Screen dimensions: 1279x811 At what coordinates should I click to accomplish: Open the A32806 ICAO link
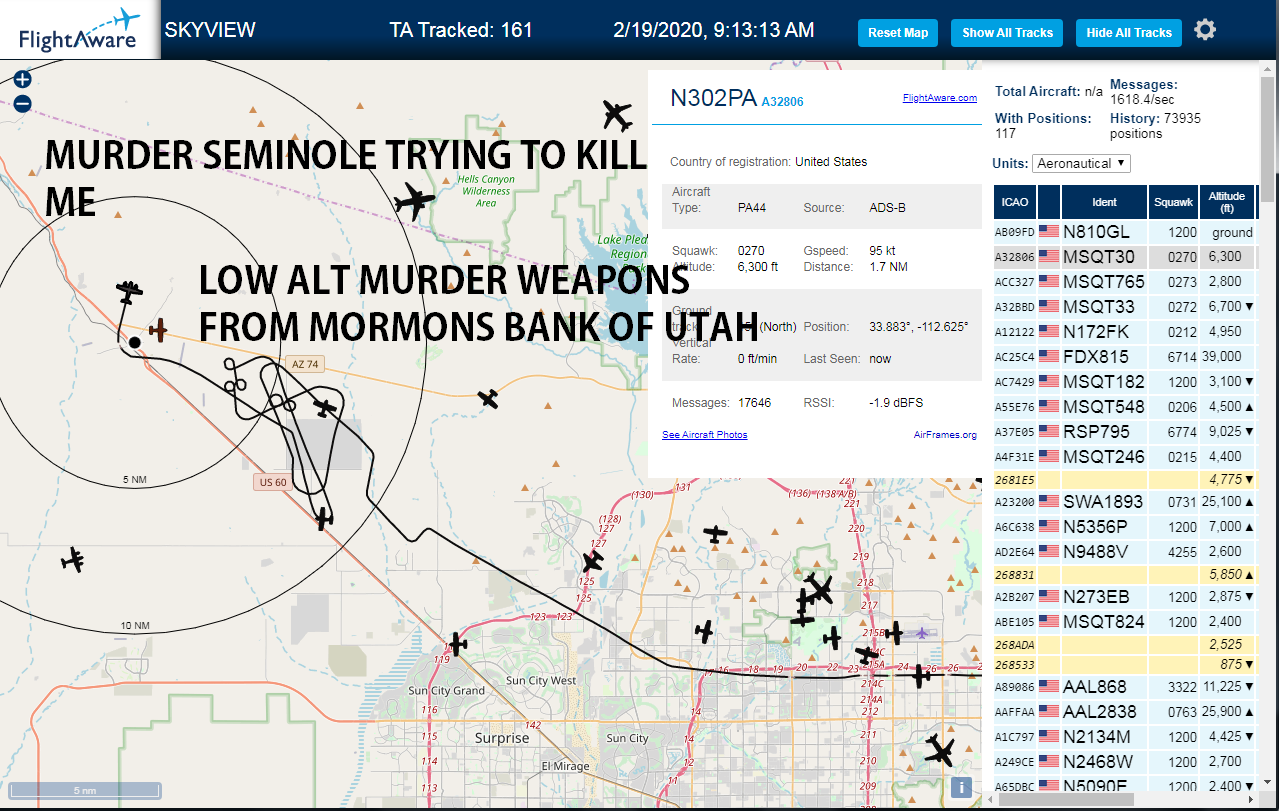click(782, 102)
